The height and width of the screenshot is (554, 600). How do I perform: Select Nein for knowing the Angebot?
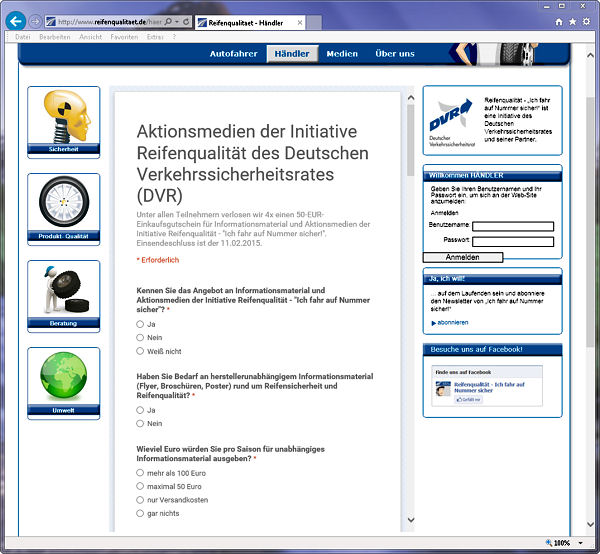point(140,337)
